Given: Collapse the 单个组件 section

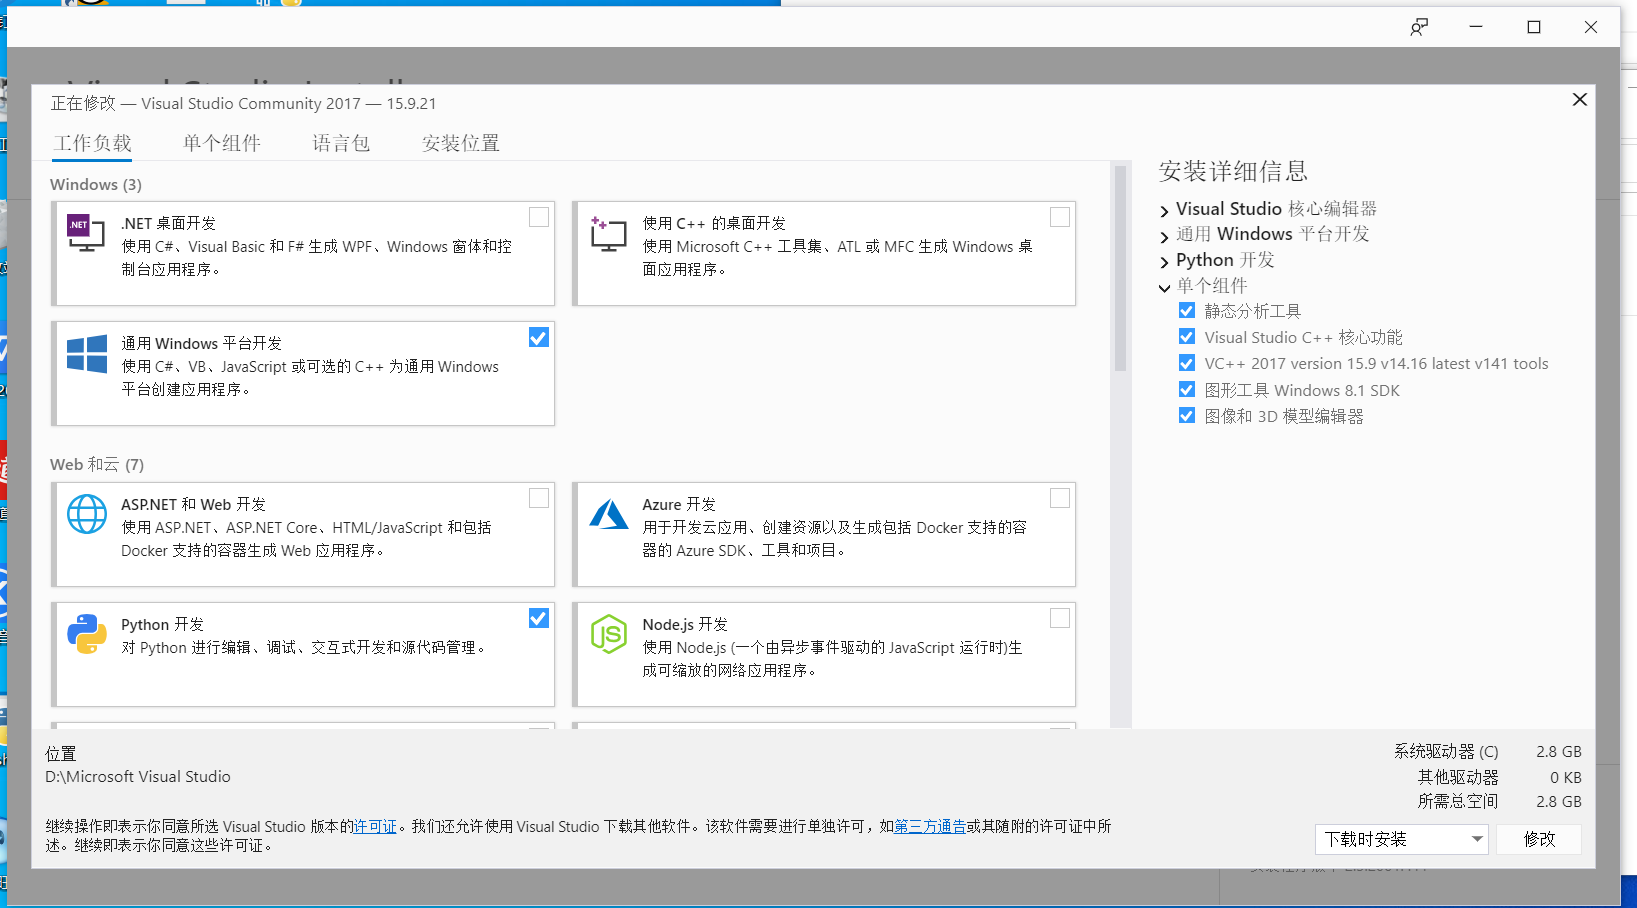Looking at the screenshot, I should click(1165, 287).
